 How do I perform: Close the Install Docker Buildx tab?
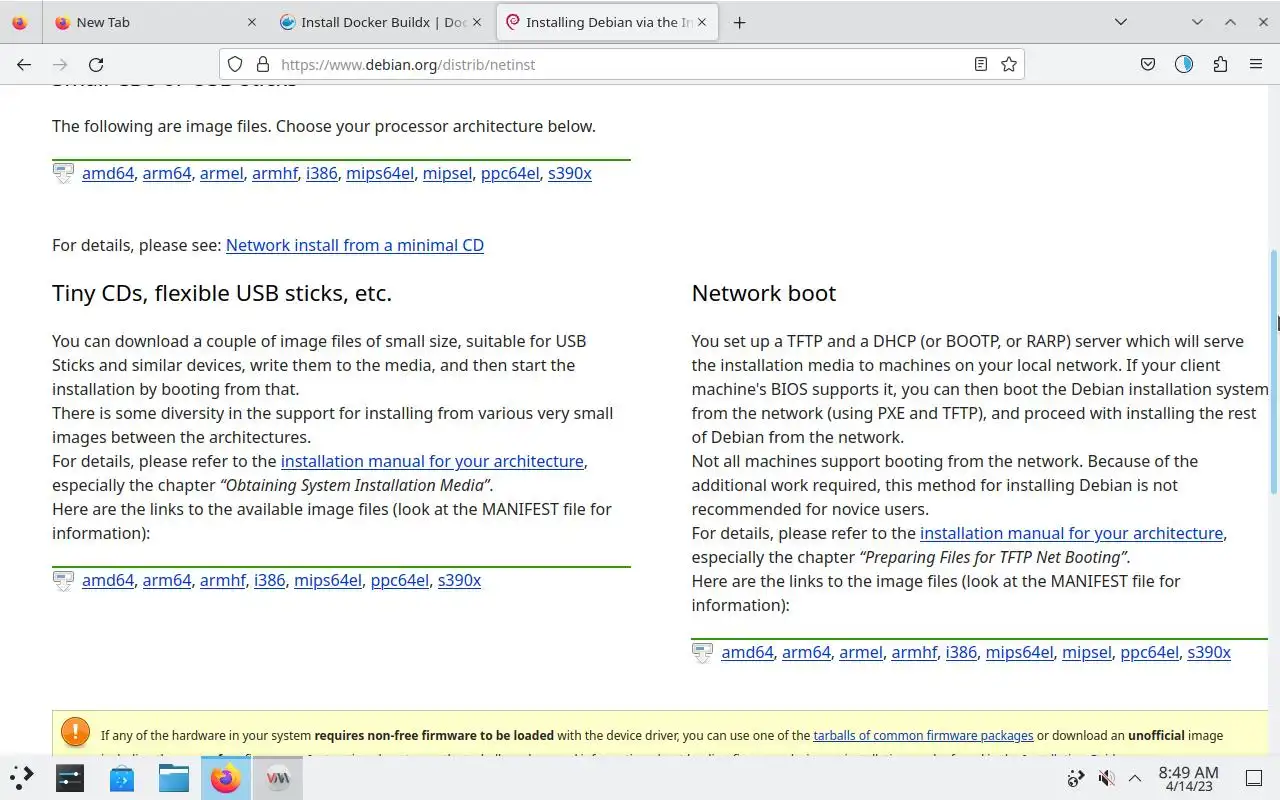(477, 22)
